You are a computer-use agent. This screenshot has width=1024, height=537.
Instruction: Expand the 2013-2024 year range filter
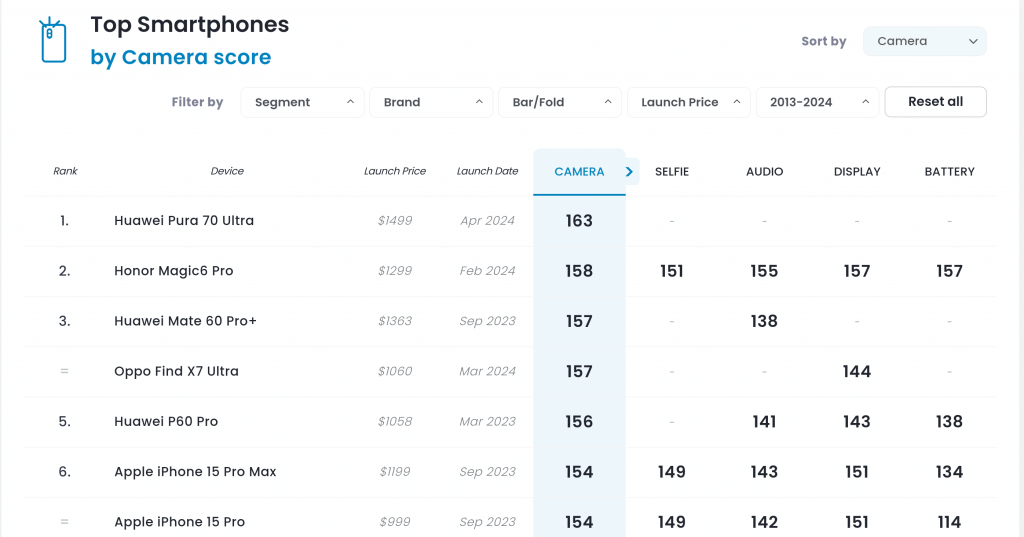[817, 102]
